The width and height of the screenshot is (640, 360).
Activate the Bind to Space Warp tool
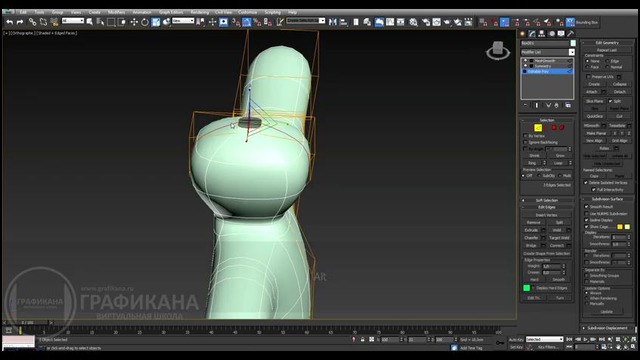point(54,22)
